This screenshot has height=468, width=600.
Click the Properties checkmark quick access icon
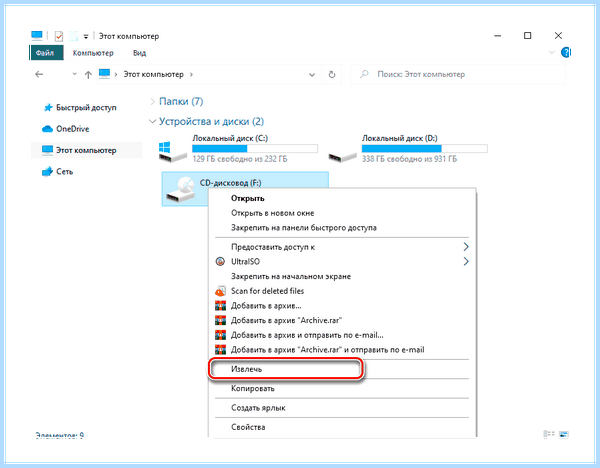(59, 36)
